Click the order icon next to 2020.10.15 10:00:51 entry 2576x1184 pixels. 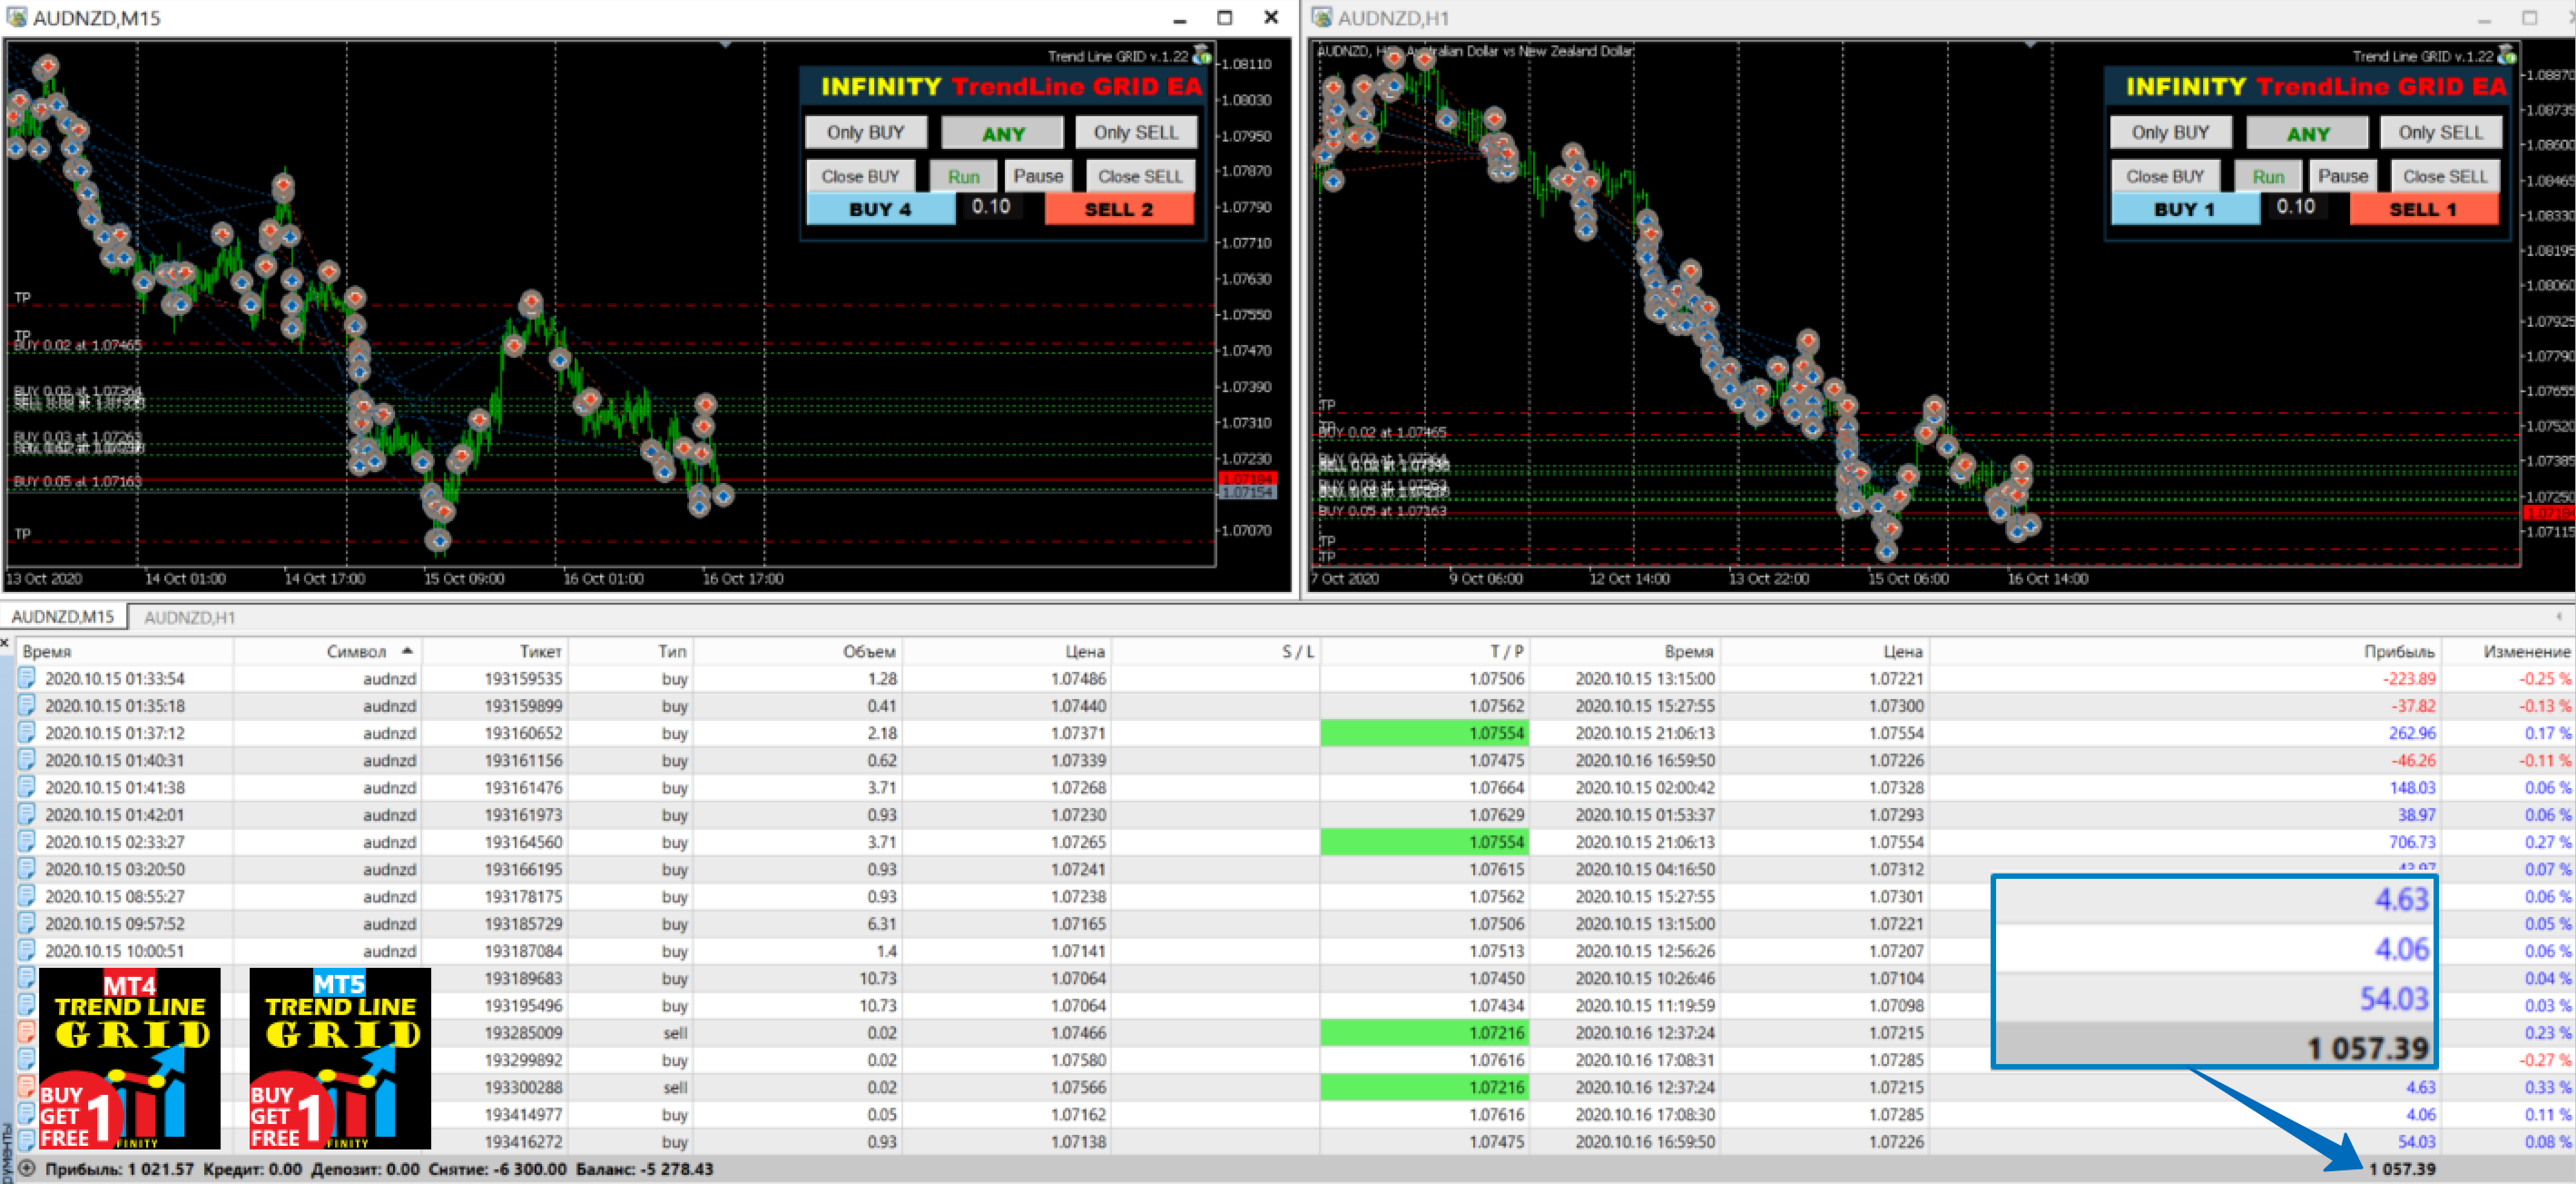coord(26,951)
